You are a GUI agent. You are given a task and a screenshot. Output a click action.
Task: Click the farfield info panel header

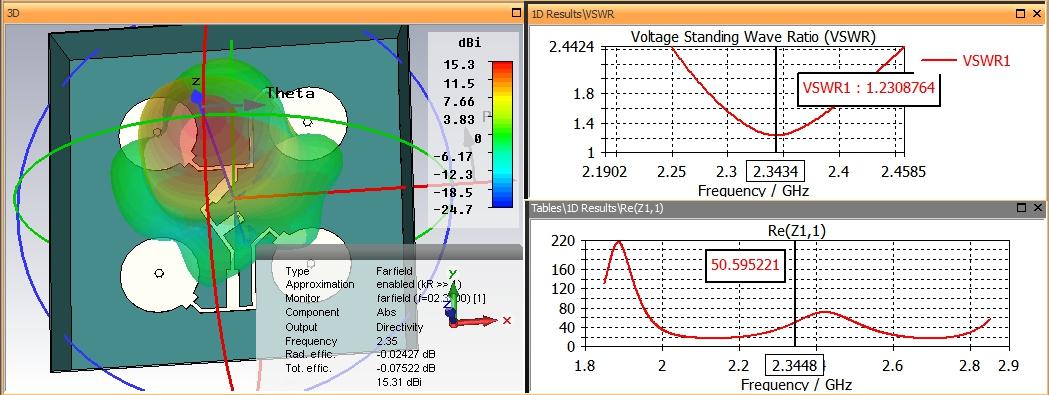click(389, 252)
